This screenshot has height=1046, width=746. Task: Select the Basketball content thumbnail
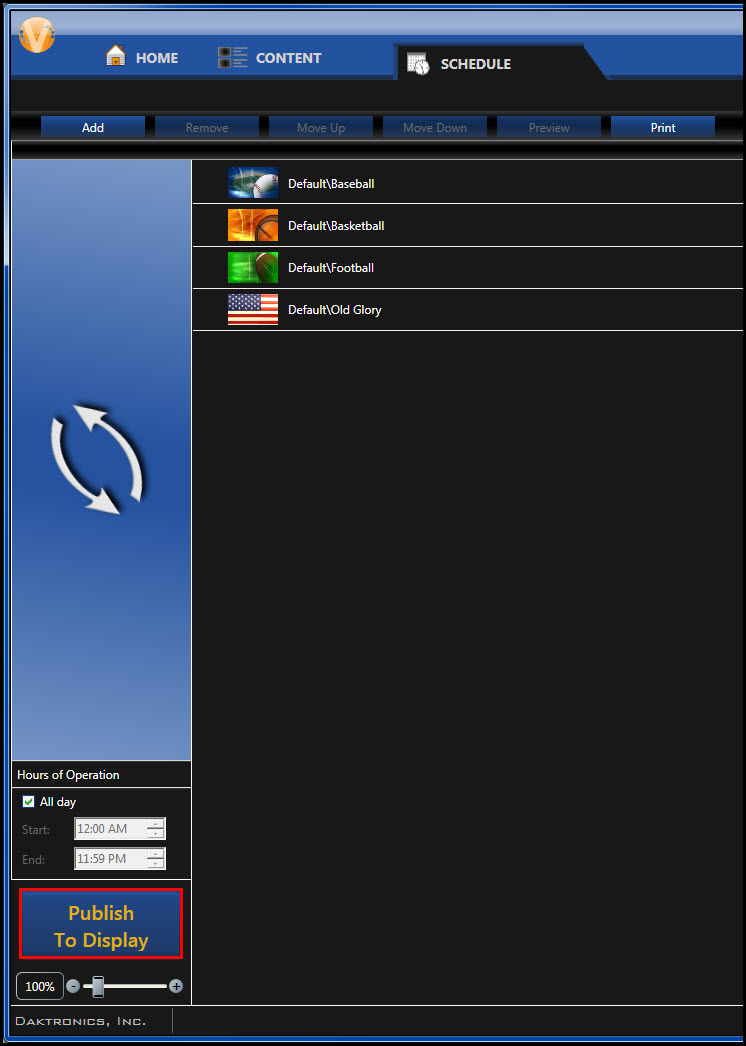252,226
